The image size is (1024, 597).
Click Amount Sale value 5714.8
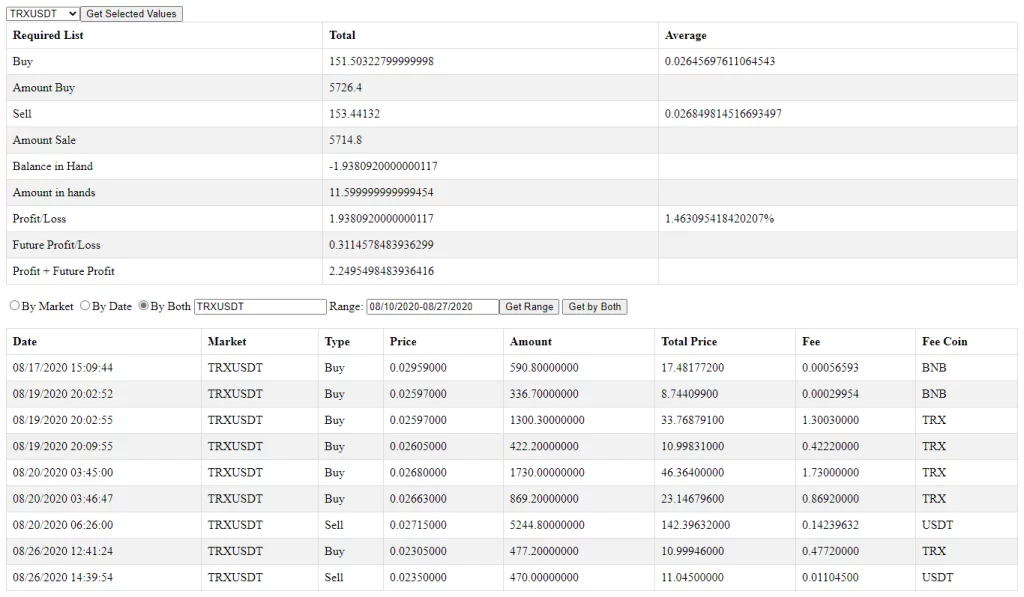tap(345, 140)
